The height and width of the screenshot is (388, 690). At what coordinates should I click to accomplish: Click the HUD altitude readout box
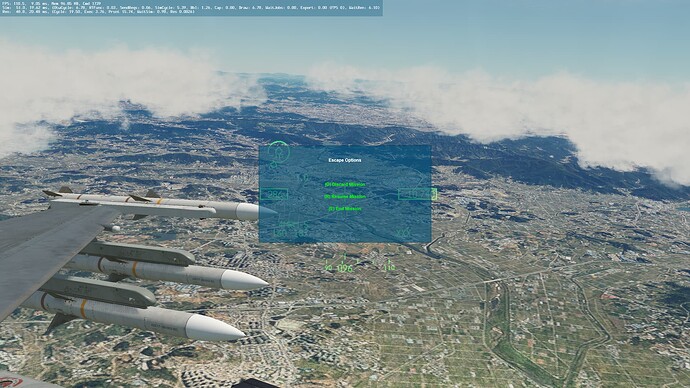coord(417,194)
